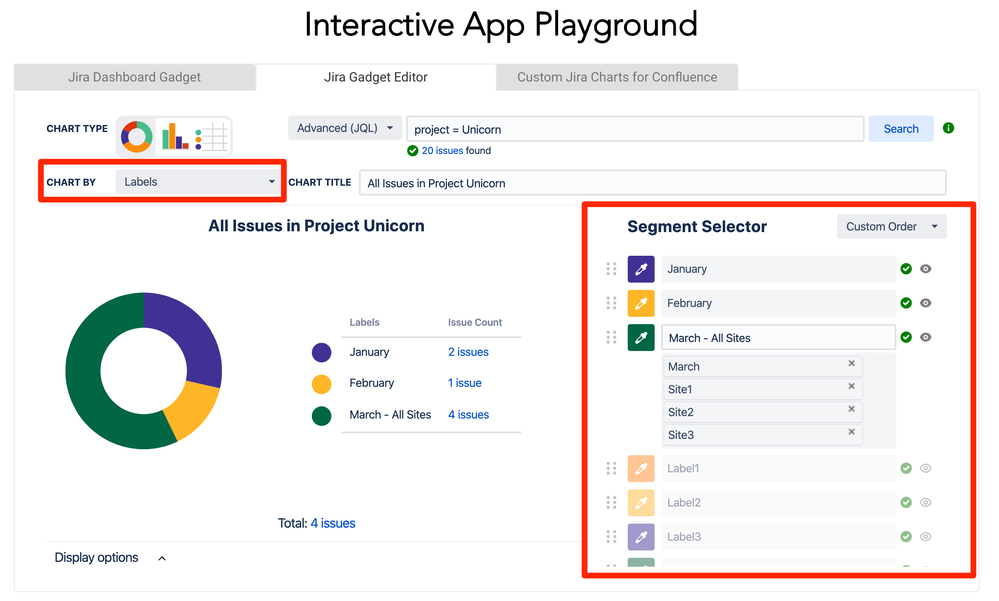This screenshot has width=999, height=601.
Task: Choose the table chart type icon
Action: tap(213, 131)
